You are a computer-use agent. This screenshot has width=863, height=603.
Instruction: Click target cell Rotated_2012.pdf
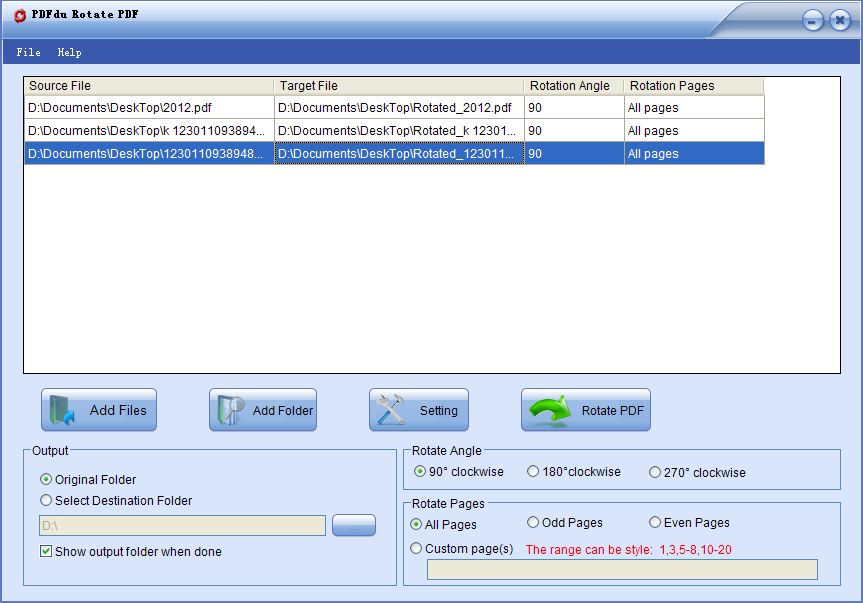[x=399, y=107]
